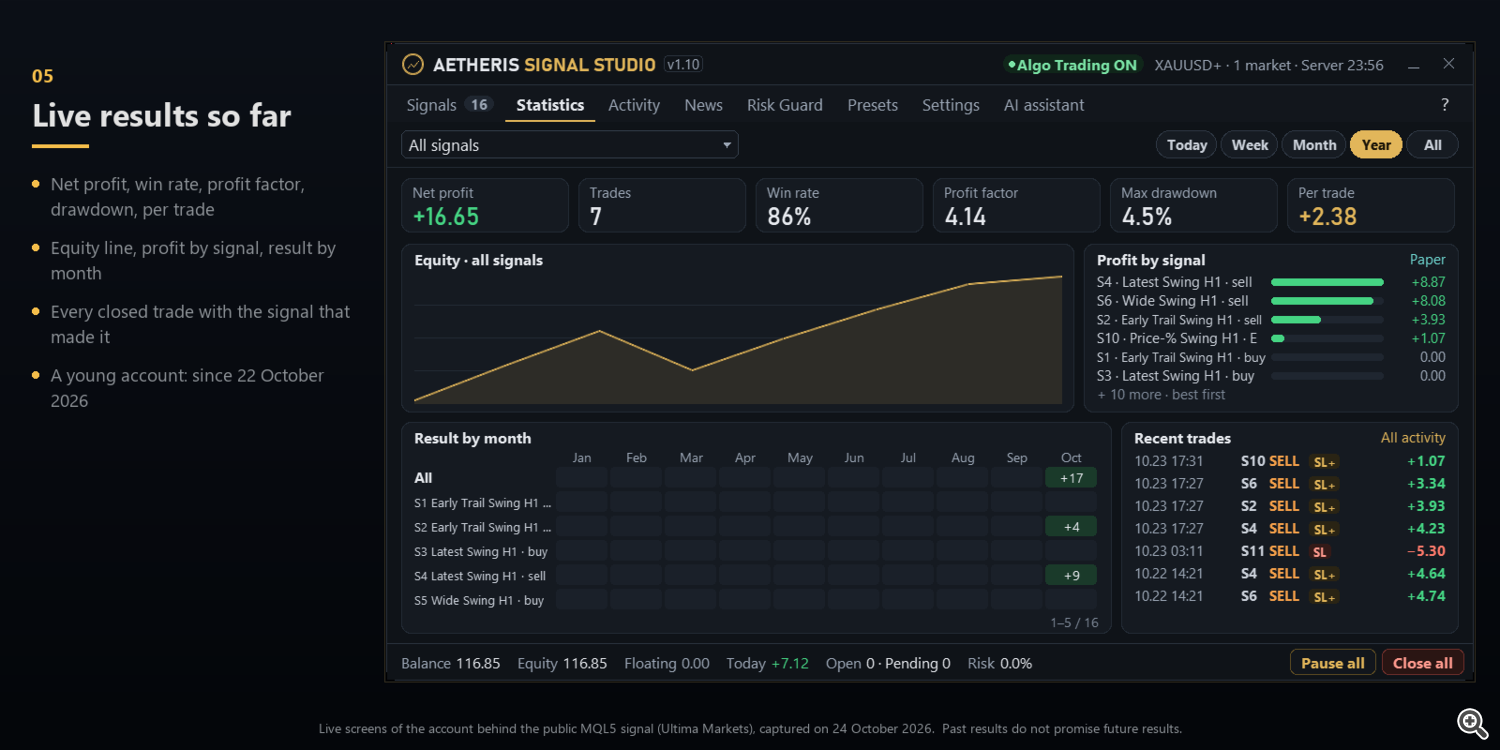The height and width of the screenshot is (750, 1500).
Task: Click the red SL badge on the S11 trade
Action: pyautogui.click(x=1320, y=552)
